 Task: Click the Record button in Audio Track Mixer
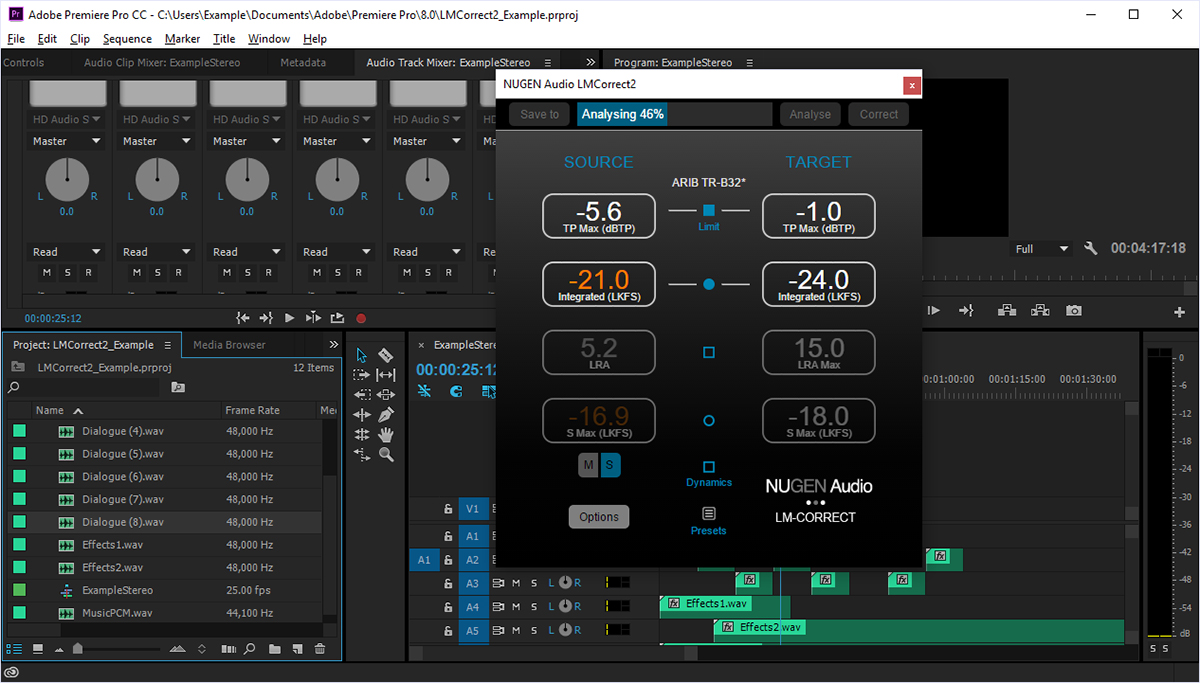click(361, 318)
